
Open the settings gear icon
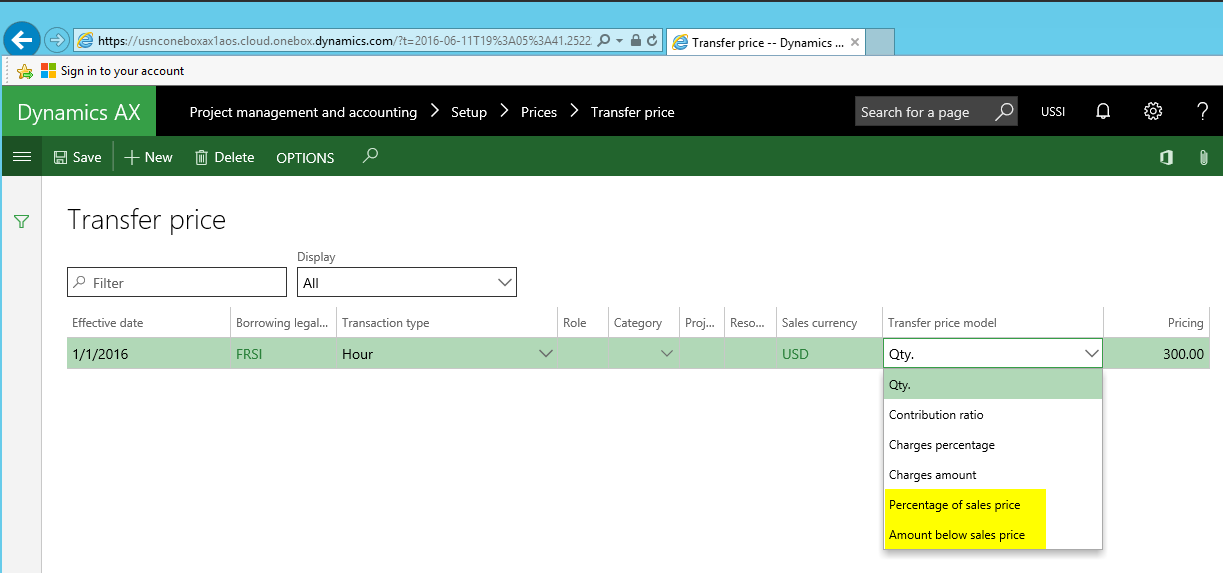pos(1153,112)
